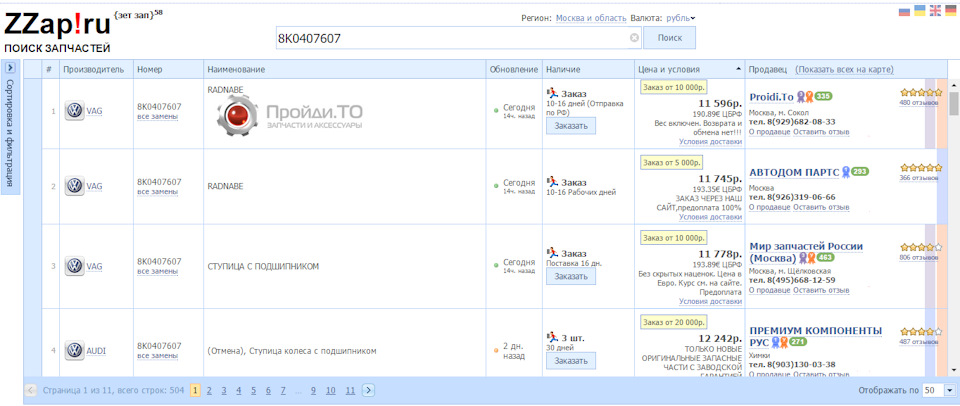Open the Валюта рубль dropdown
The image size is (960, 406).
681,18
